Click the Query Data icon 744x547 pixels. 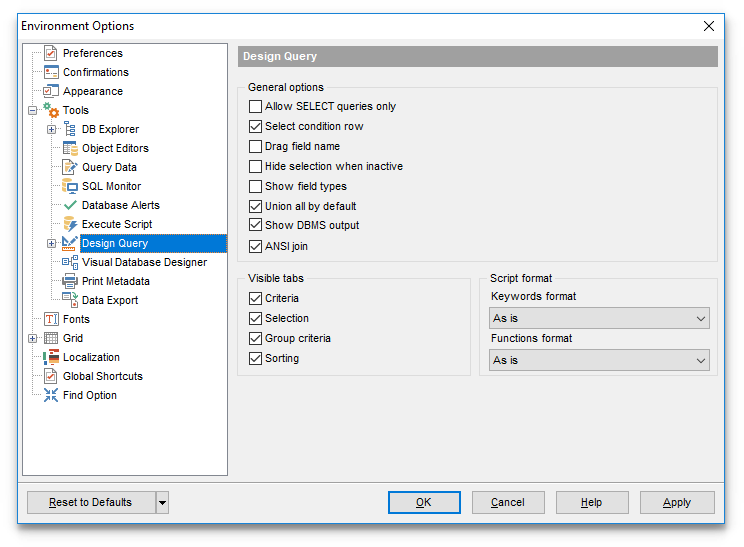click(70, 167)
